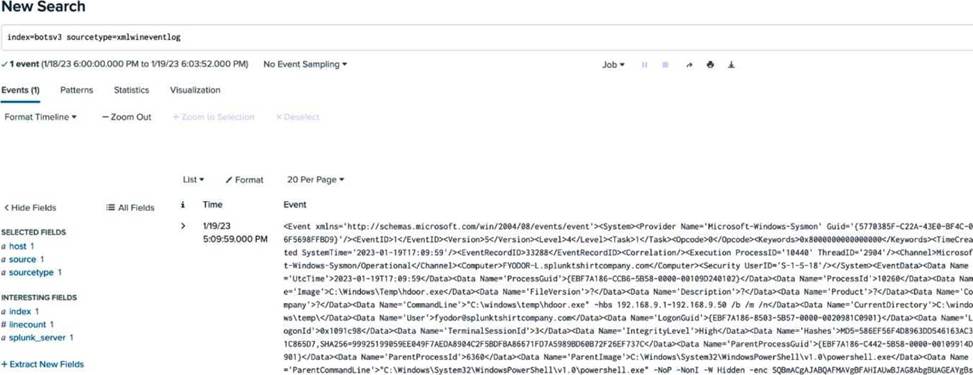This screenshot has height=375, width=973.
Task: Open No Event Sampling dropdown
Action: (x=305, y=64)
